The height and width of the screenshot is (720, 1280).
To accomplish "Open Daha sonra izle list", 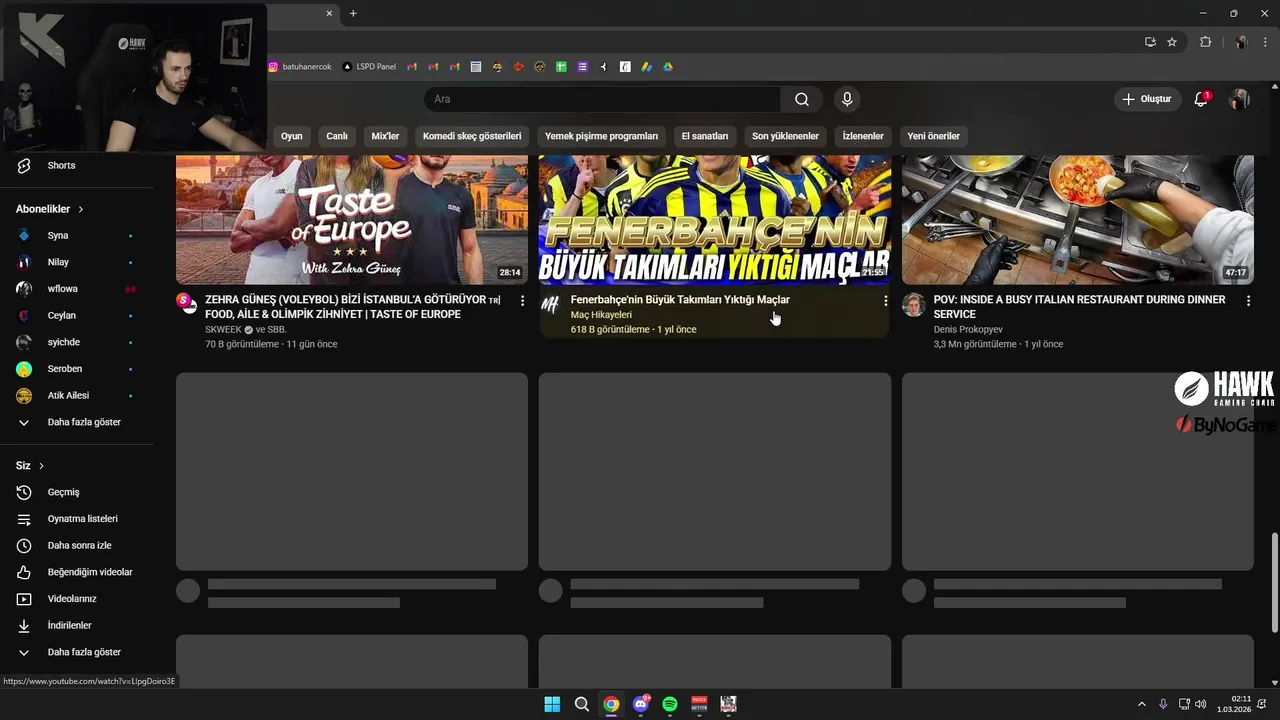I will [77, 545].
